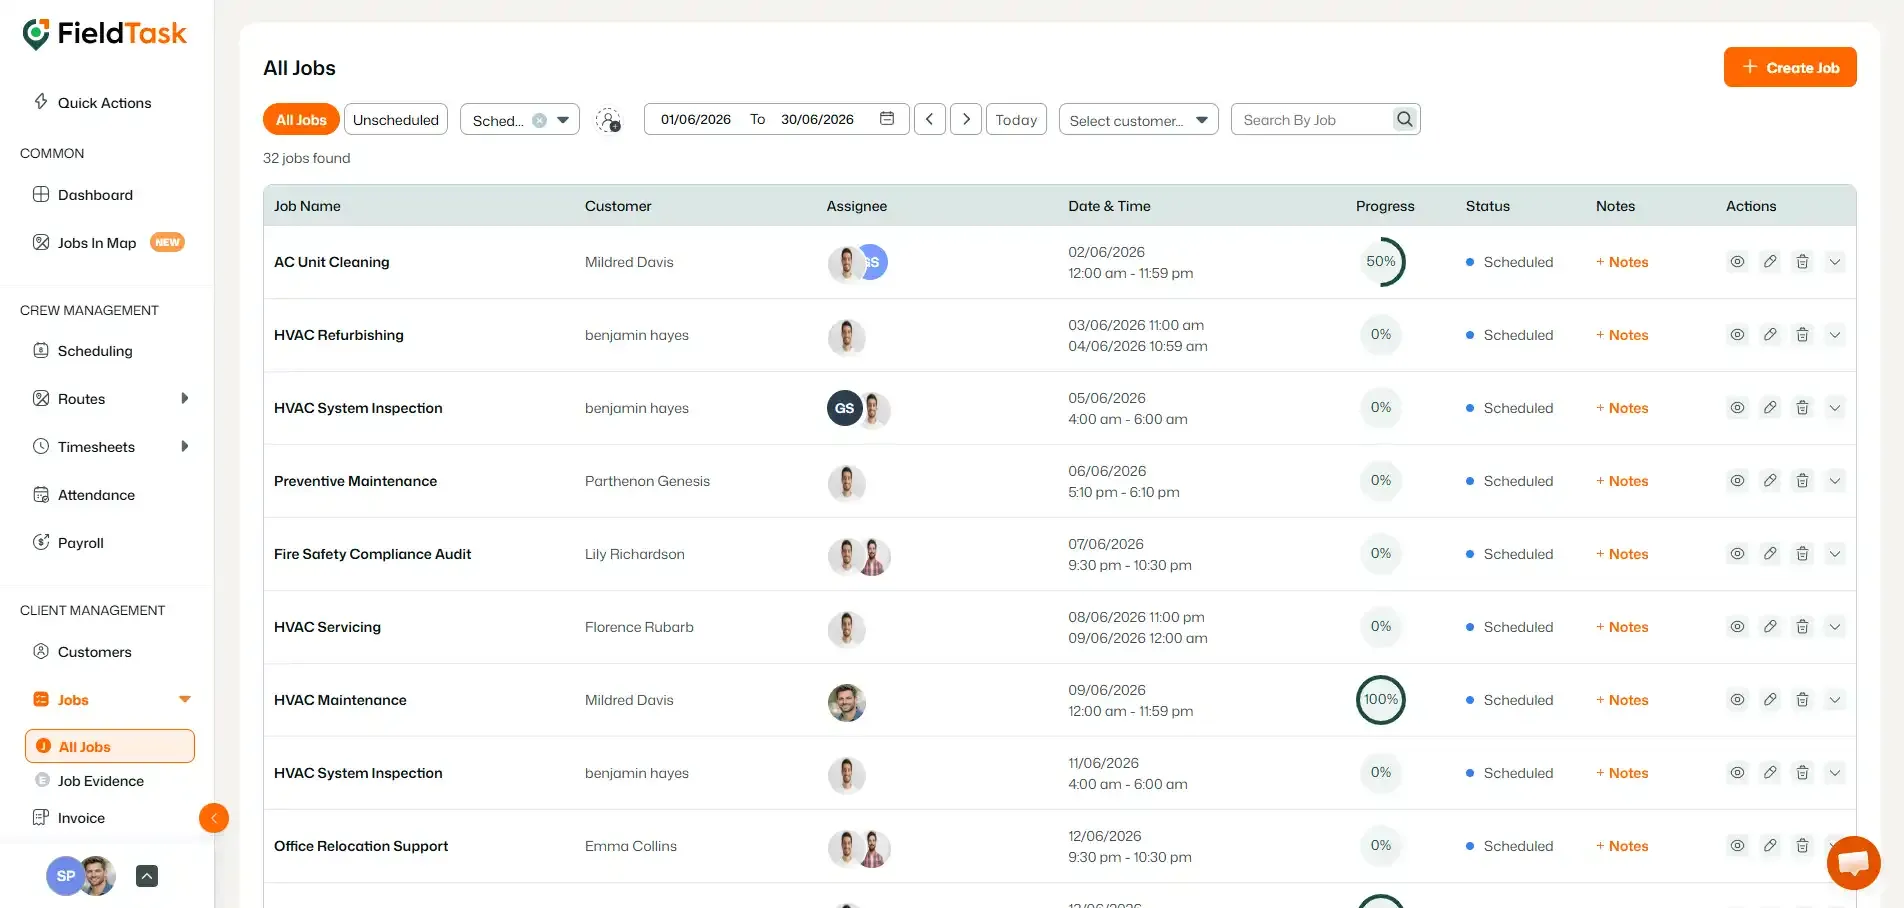Clear the Sched... status filter
1904x908 pixels.
tap(539, 120)
